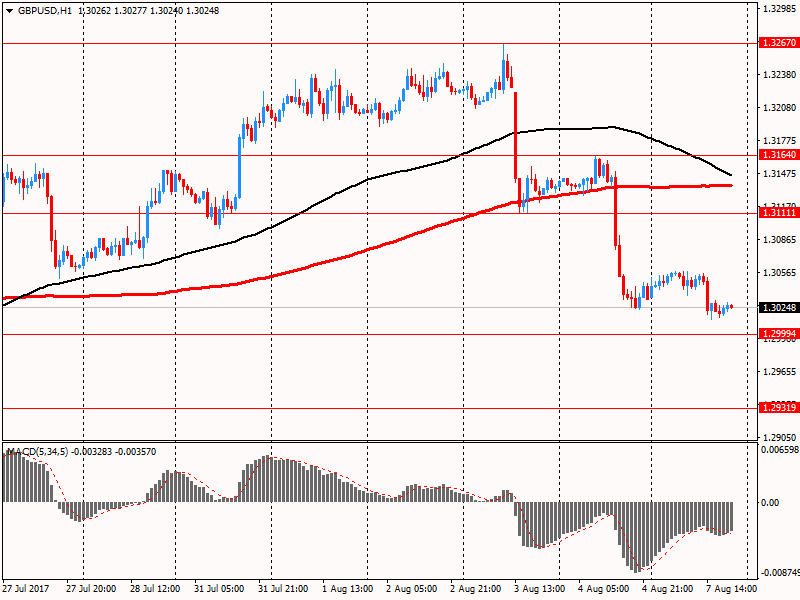Select the 7 Aug 14:00 time axis label
800x600 pixels.
732,588
